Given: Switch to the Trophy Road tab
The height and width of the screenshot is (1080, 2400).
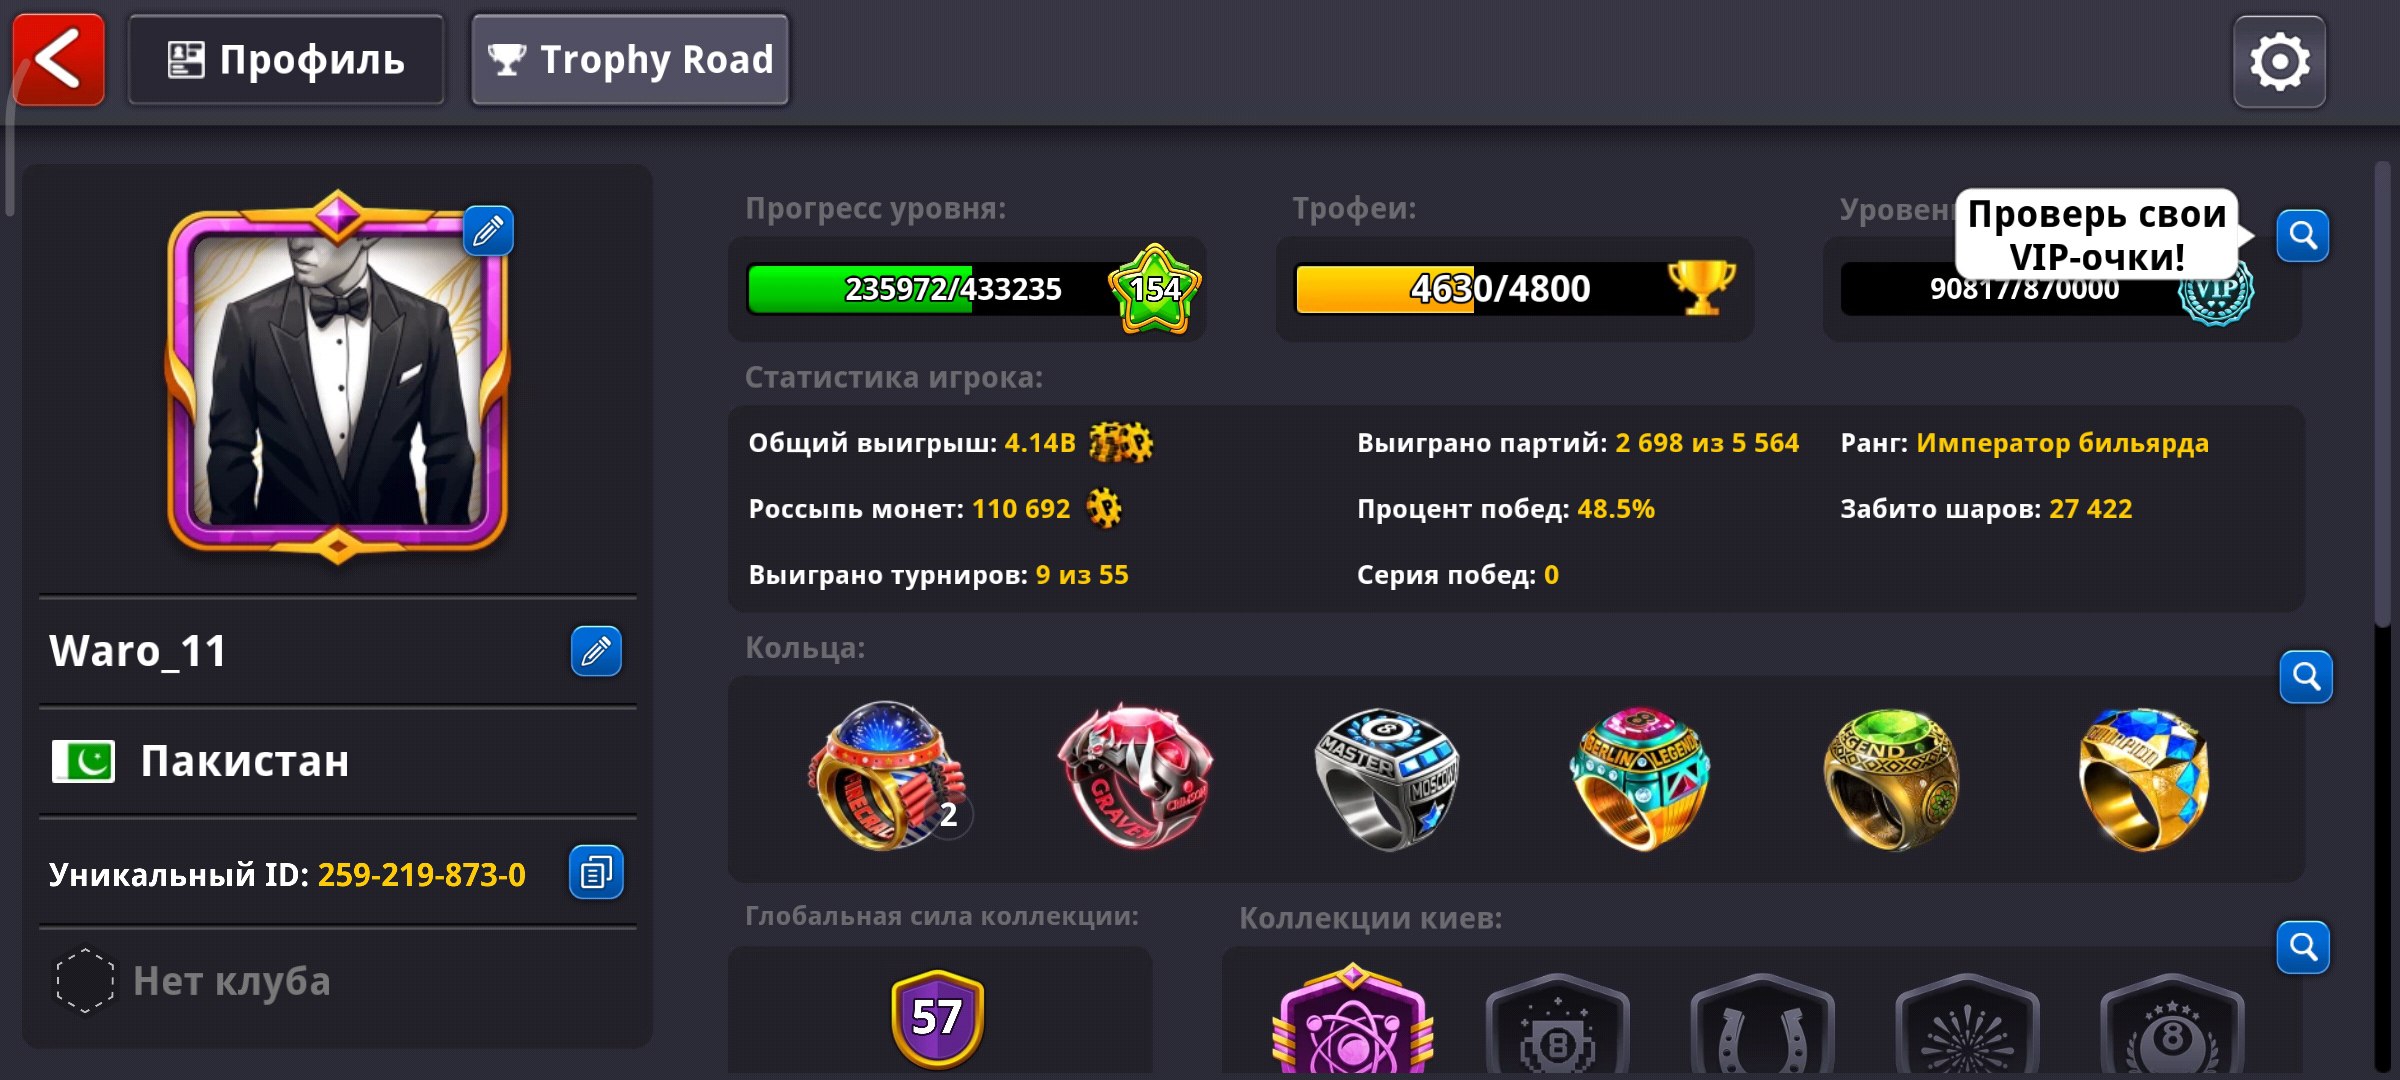Looking at the screenshot, I should pos(630,60).
